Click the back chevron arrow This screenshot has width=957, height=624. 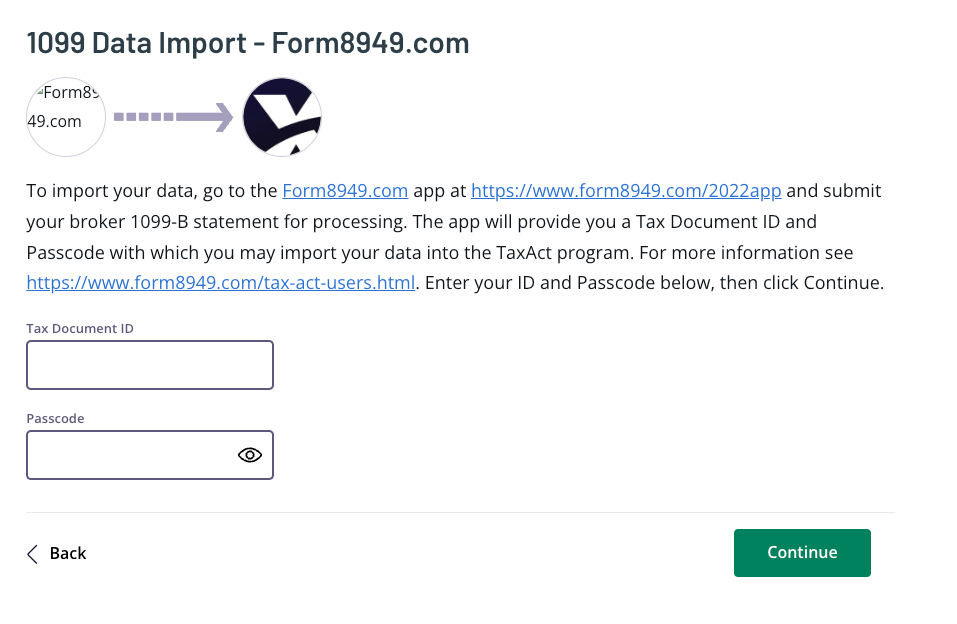pos(30,552)
